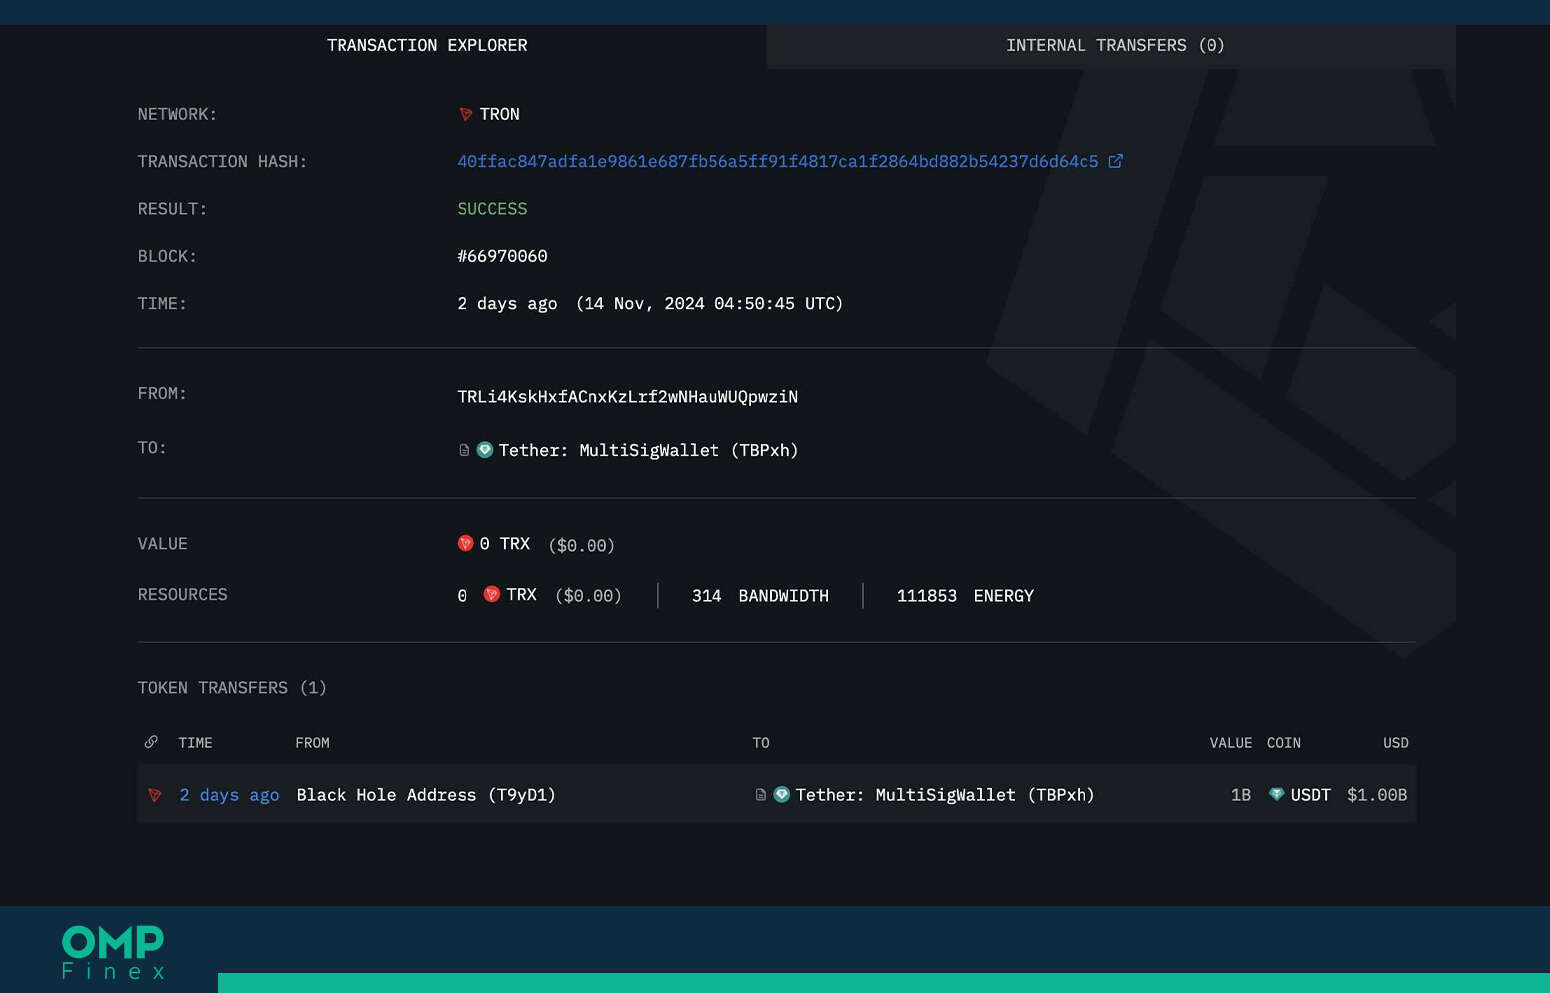Image resolution: width=1550 pixels, height=993 pixels.
Task: Click the contract document icon in the To field
Action: [464, 450]
